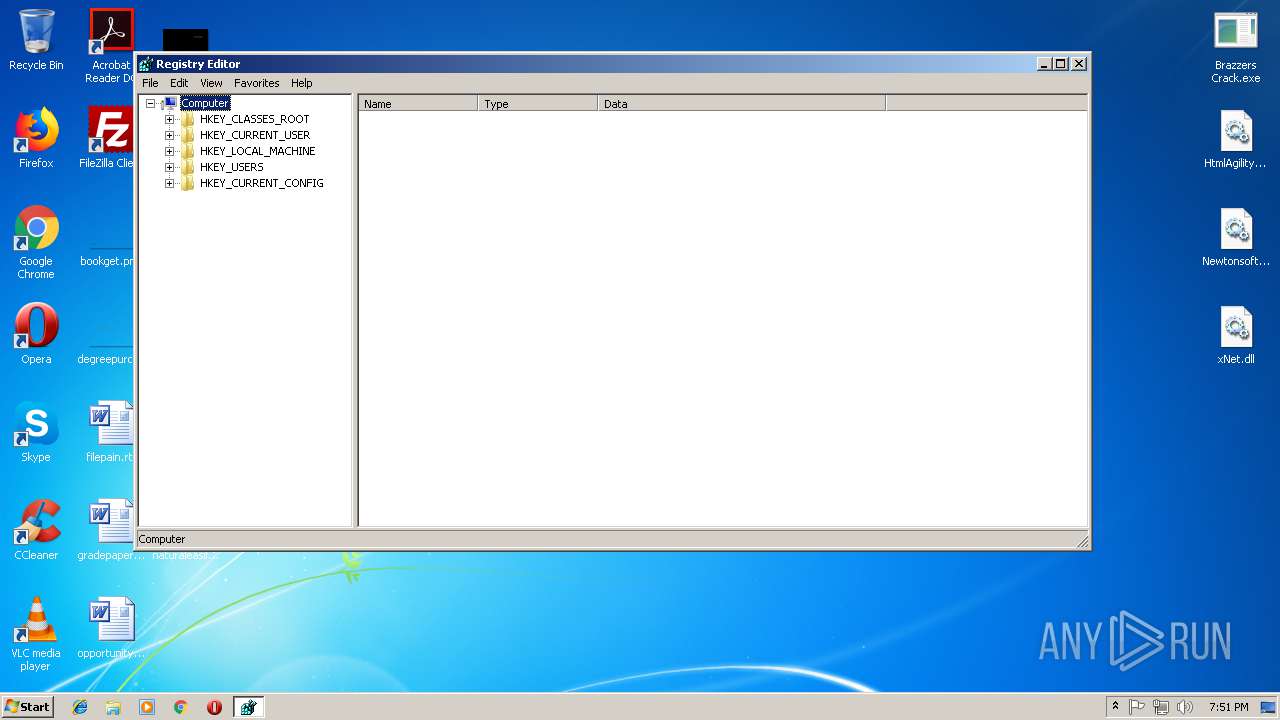The height and width of the screenshot is (720, 1280).
Task: Select the HKEY_CURRENT_CONFIG label
Action: click(x=261, y=183)
